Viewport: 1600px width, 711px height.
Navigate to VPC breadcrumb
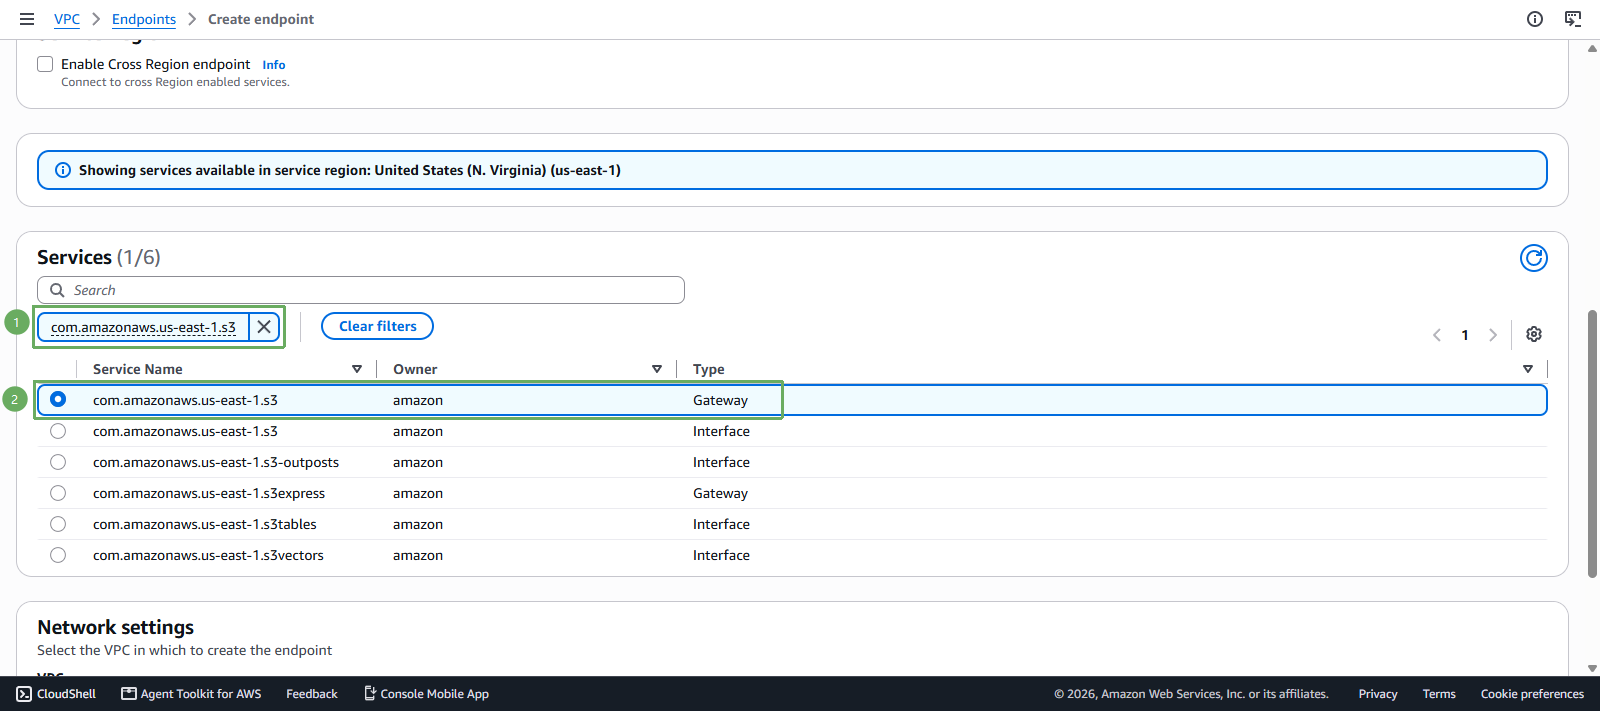pos(67,19)
